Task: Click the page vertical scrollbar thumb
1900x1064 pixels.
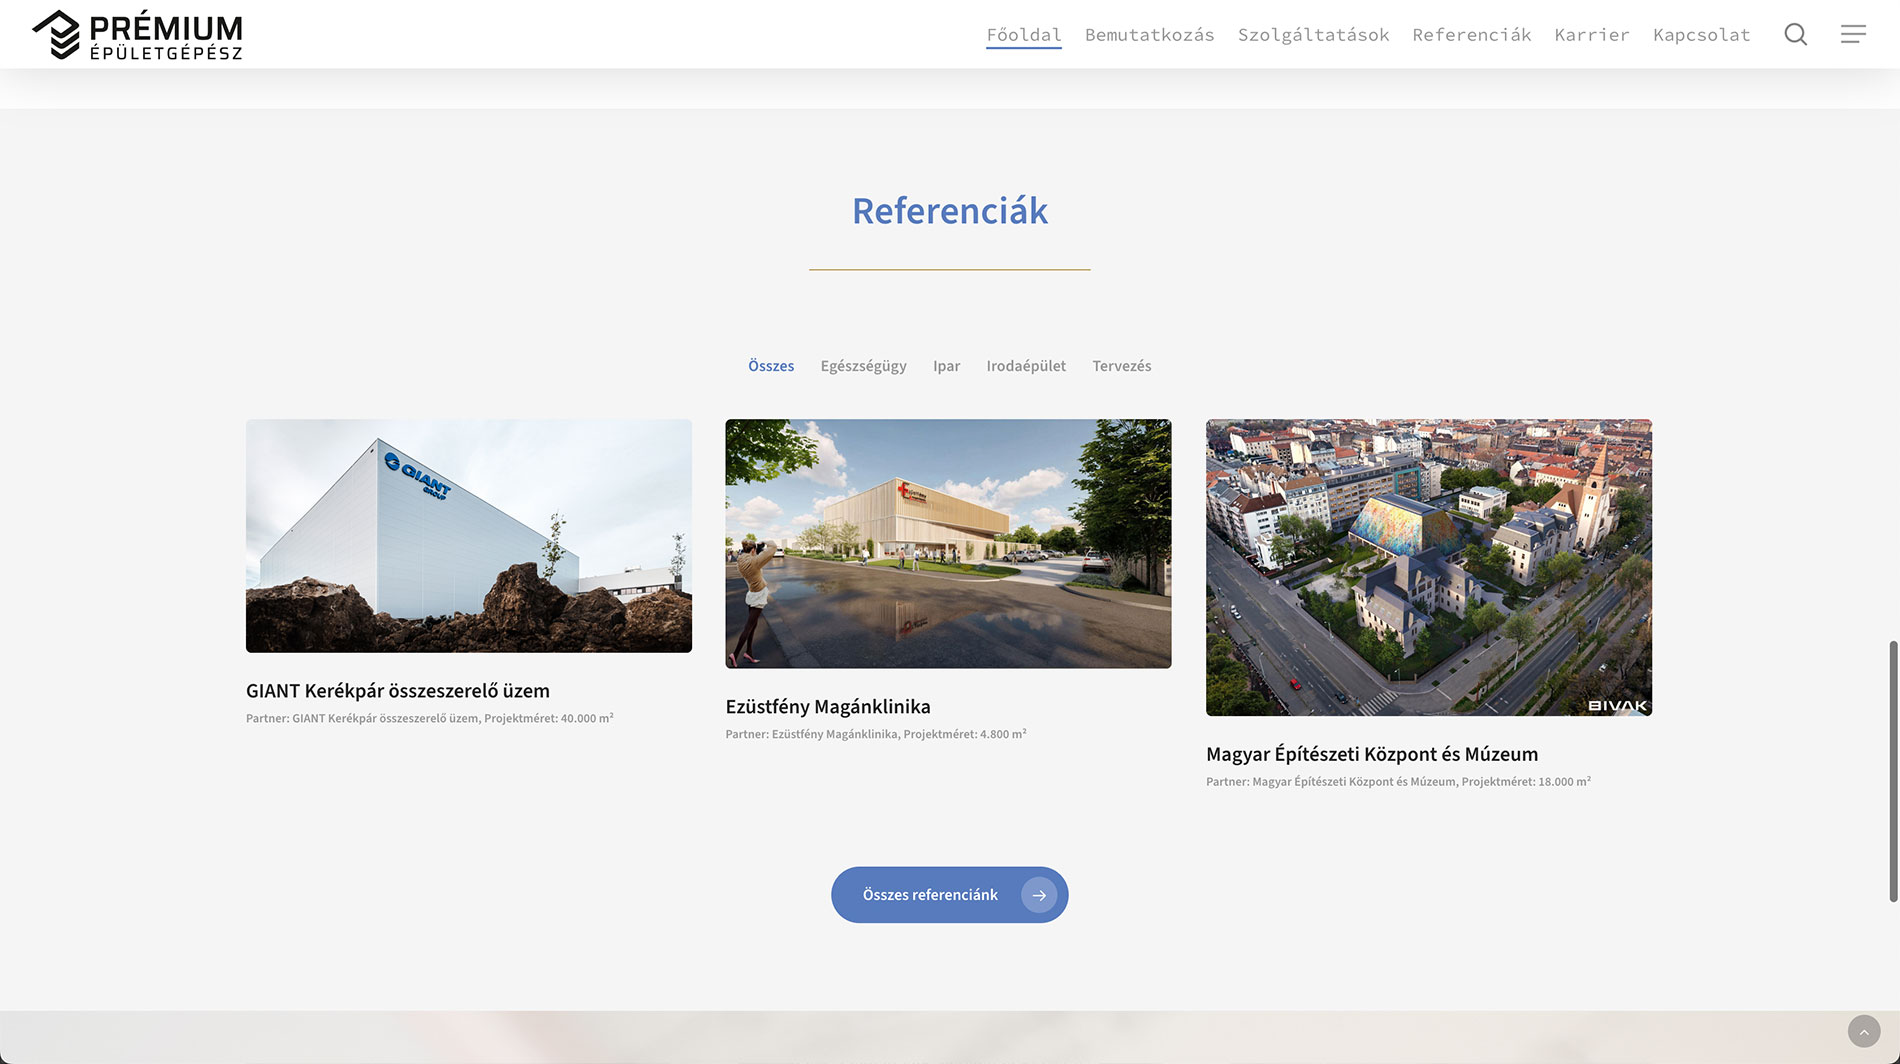Action: 1893,772
